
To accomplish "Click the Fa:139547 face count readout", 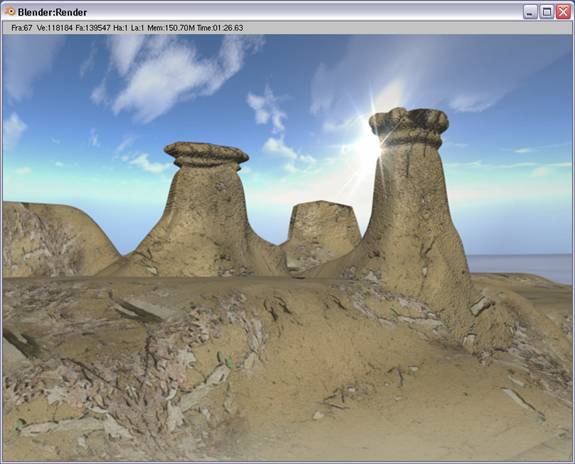I will click(x=93, y=28).
